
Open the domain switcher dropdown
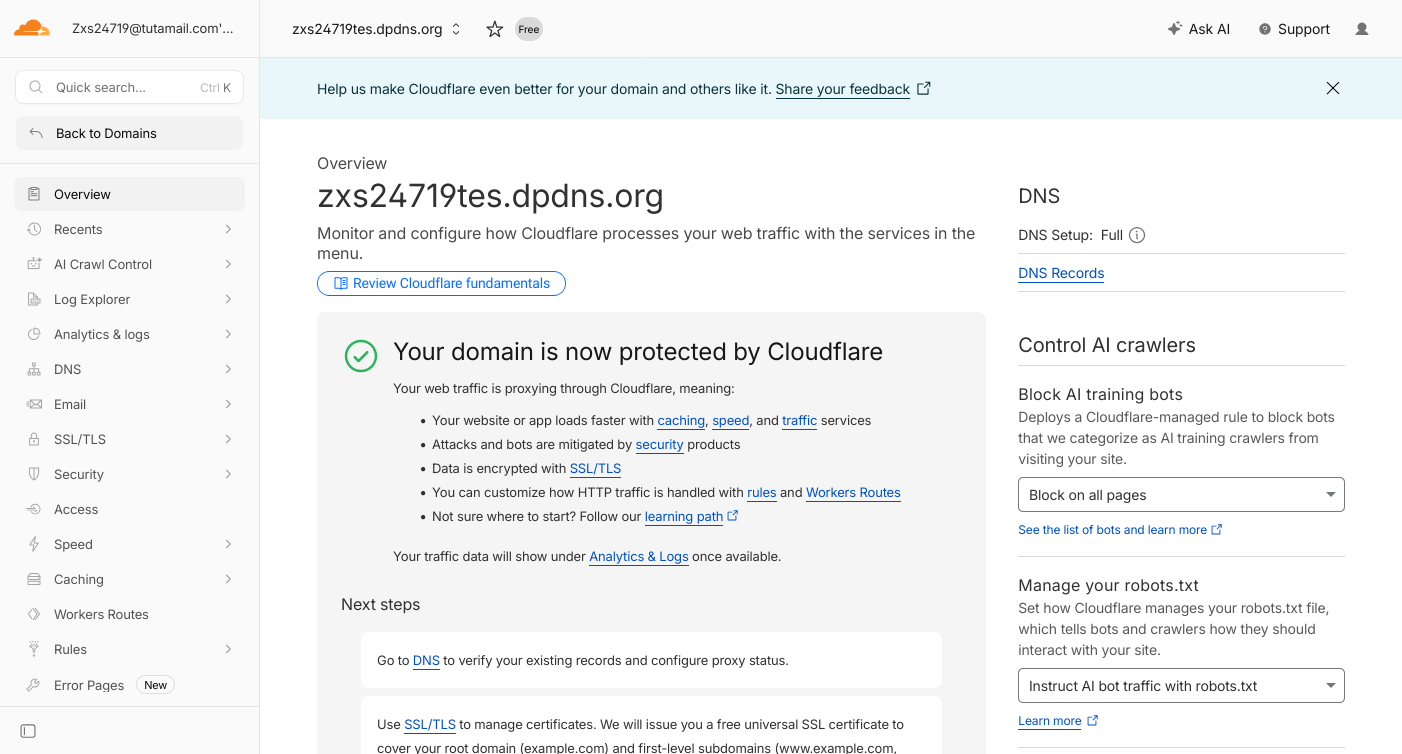click(x=377, y=29)
